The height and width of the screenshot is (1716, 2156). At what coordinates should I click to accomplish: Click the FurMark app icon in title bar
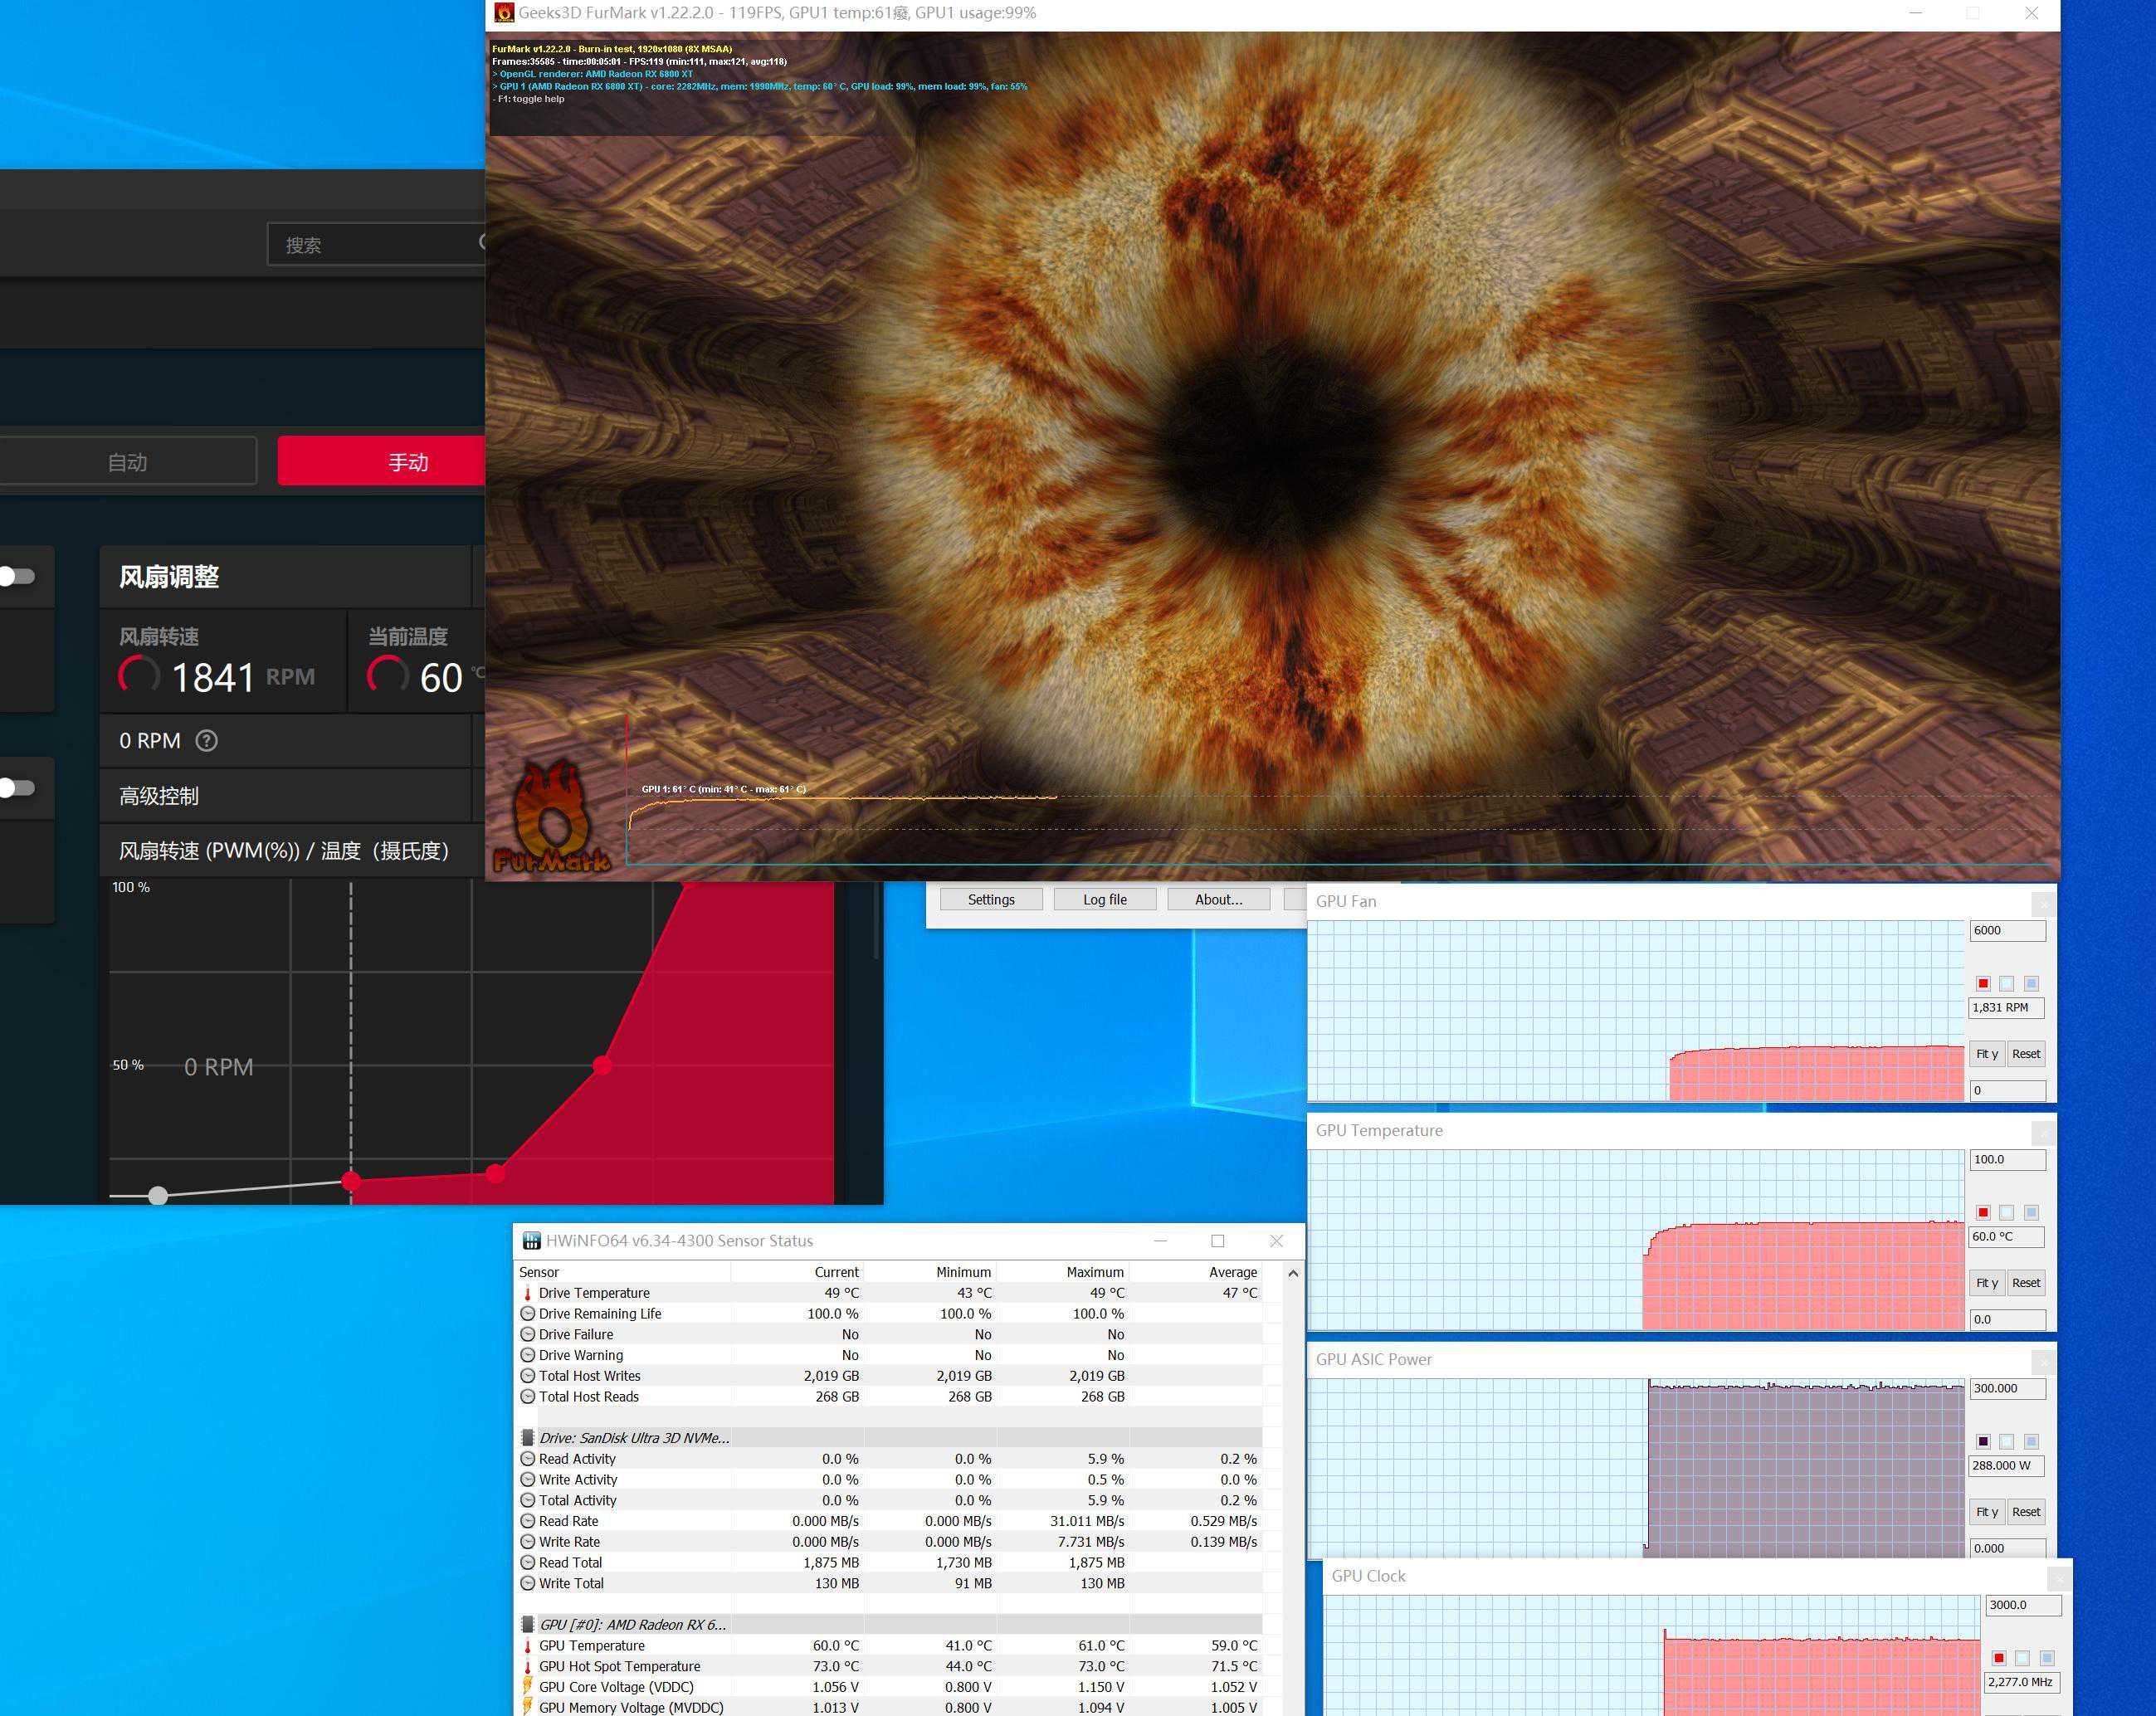pos(504,13)
